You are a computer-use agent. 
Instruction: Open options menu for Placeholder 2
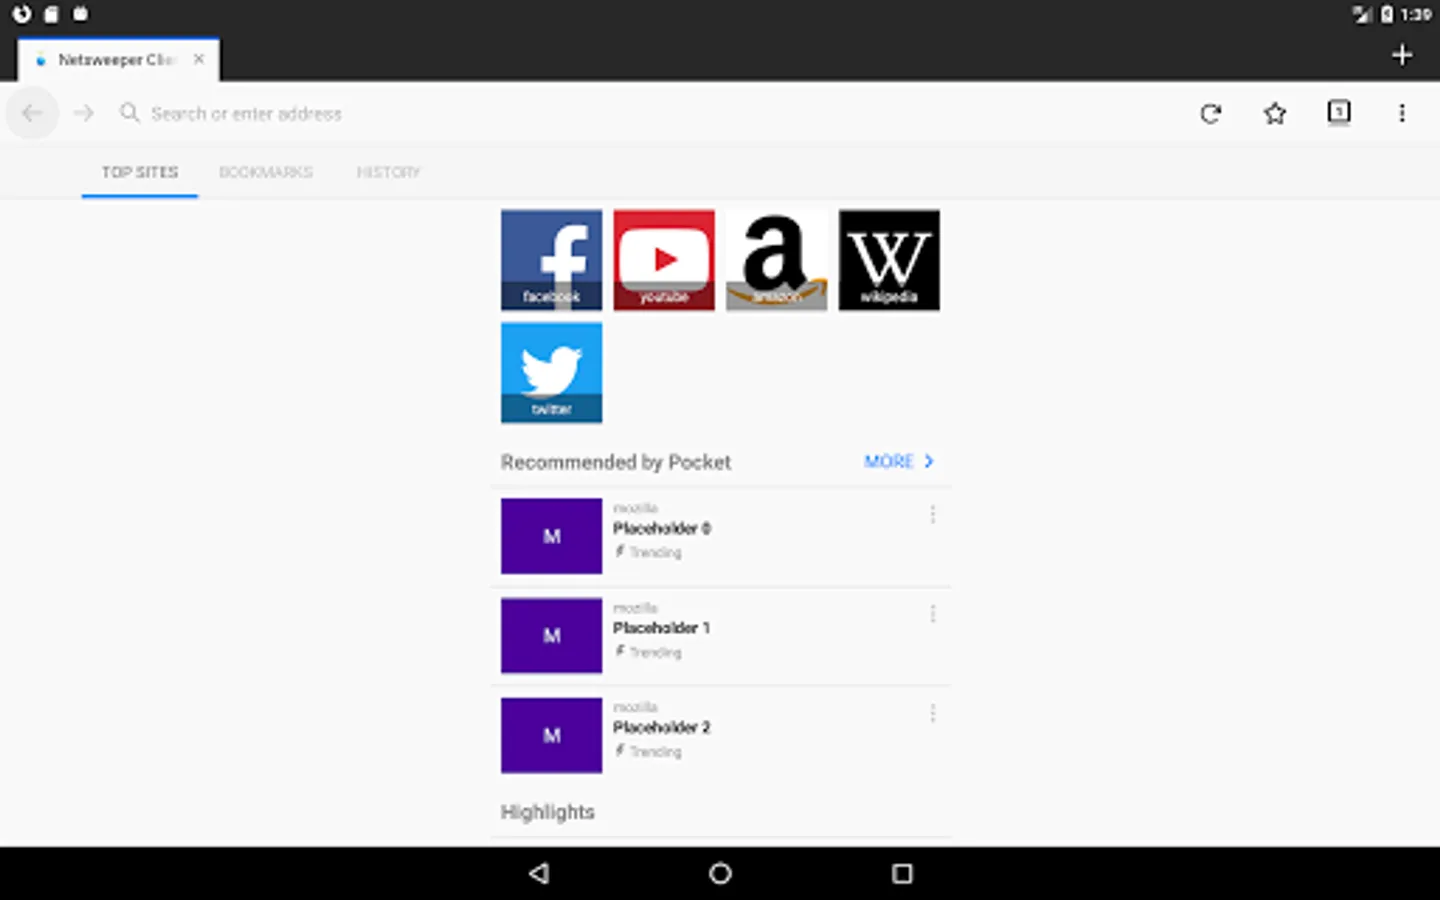[x=932, y=713]
